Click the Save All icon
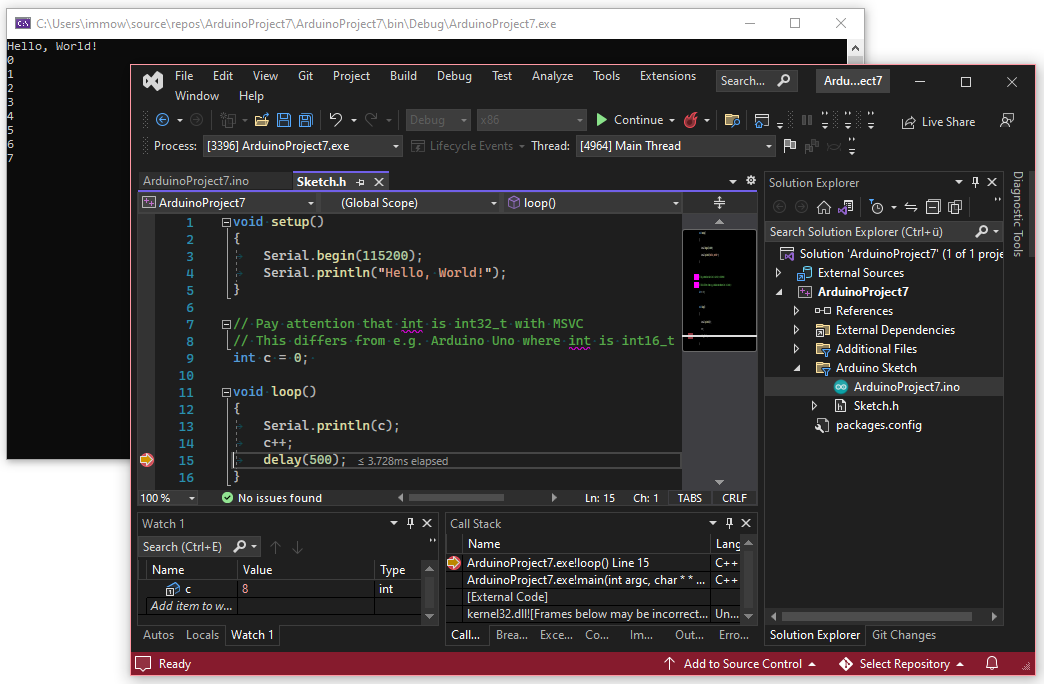The image size is (1044, 684). pos(306,120)
